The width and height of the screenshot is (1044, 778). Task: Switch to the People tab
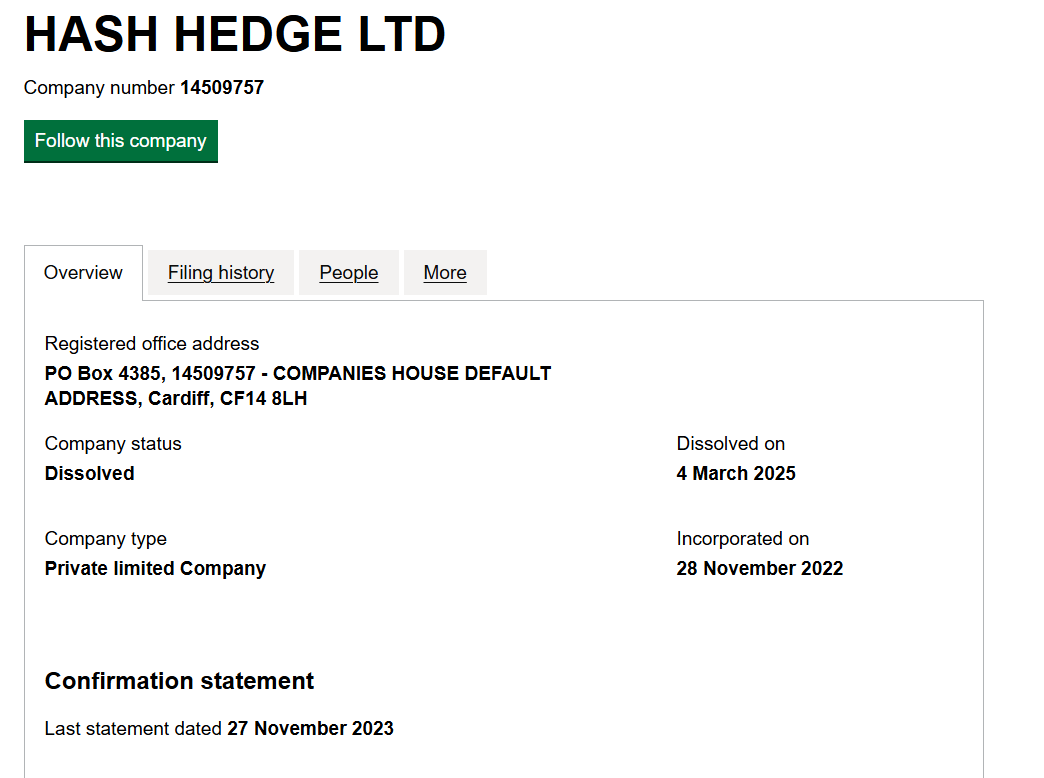coord(349,273)
